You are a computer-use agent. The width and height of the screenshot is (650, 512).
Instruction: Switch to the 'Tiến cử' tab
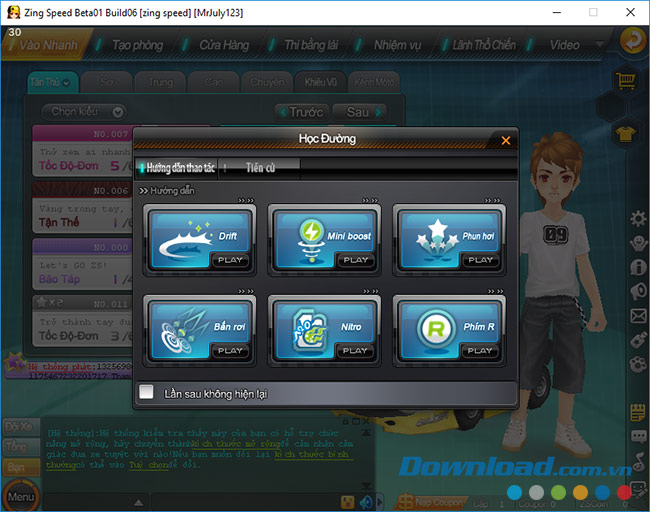260,168
